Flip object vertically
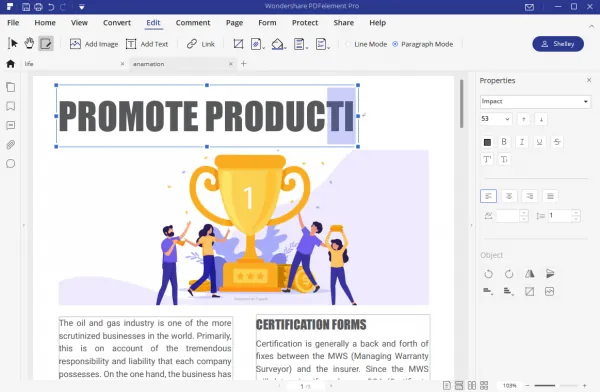The height and width of the screenshot is (392, 600). coord(550,274)
